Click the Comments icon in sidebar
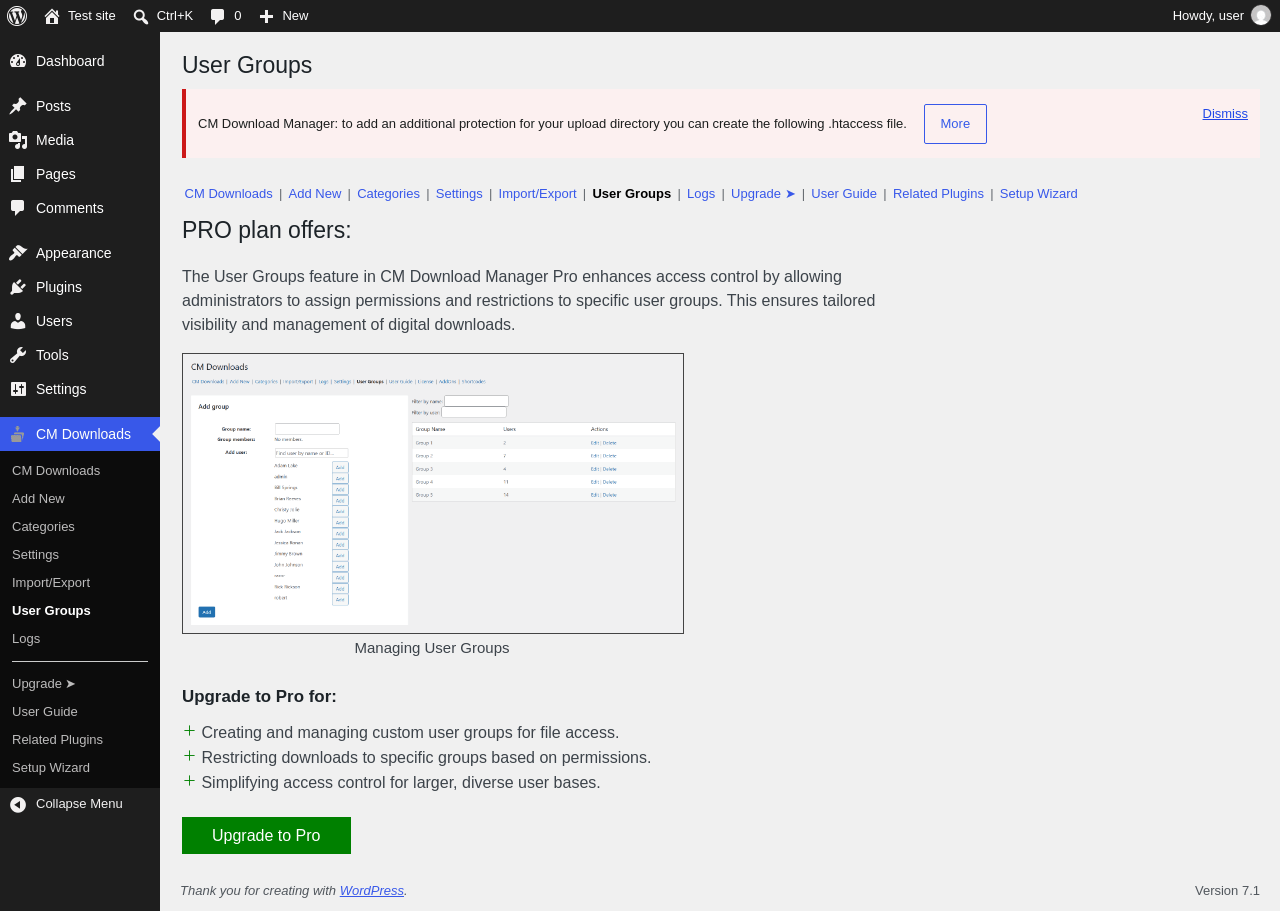Viewport: 1280px width, 911px height. [18, 208]
